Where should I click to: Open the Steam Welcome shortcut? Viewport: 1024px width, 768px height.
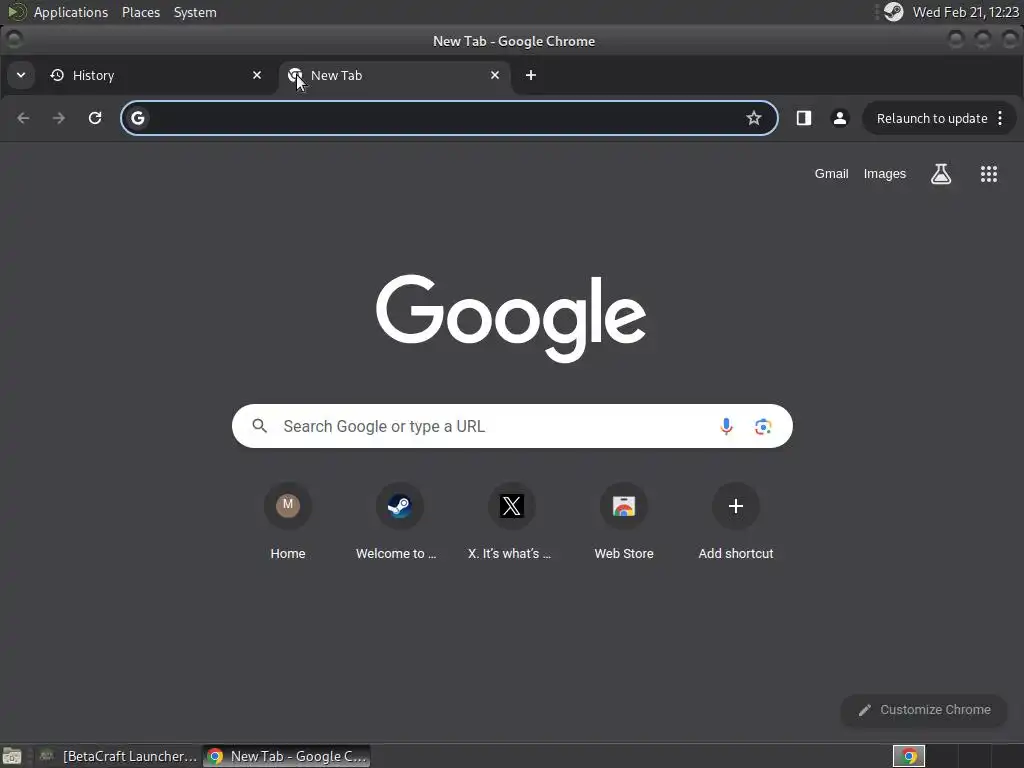(399, 522)
